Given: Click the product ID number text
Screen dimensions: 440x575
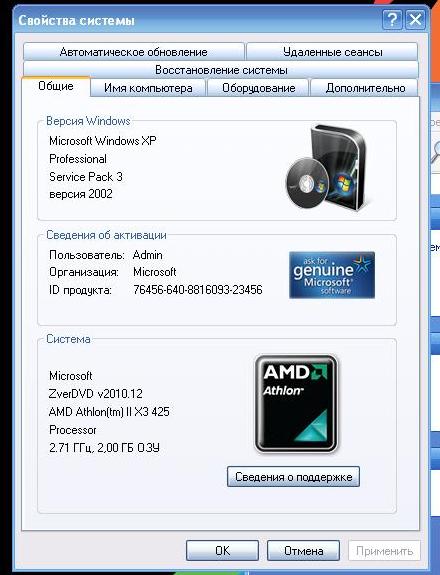Looking at the screenshot, I should coord(198,290).
